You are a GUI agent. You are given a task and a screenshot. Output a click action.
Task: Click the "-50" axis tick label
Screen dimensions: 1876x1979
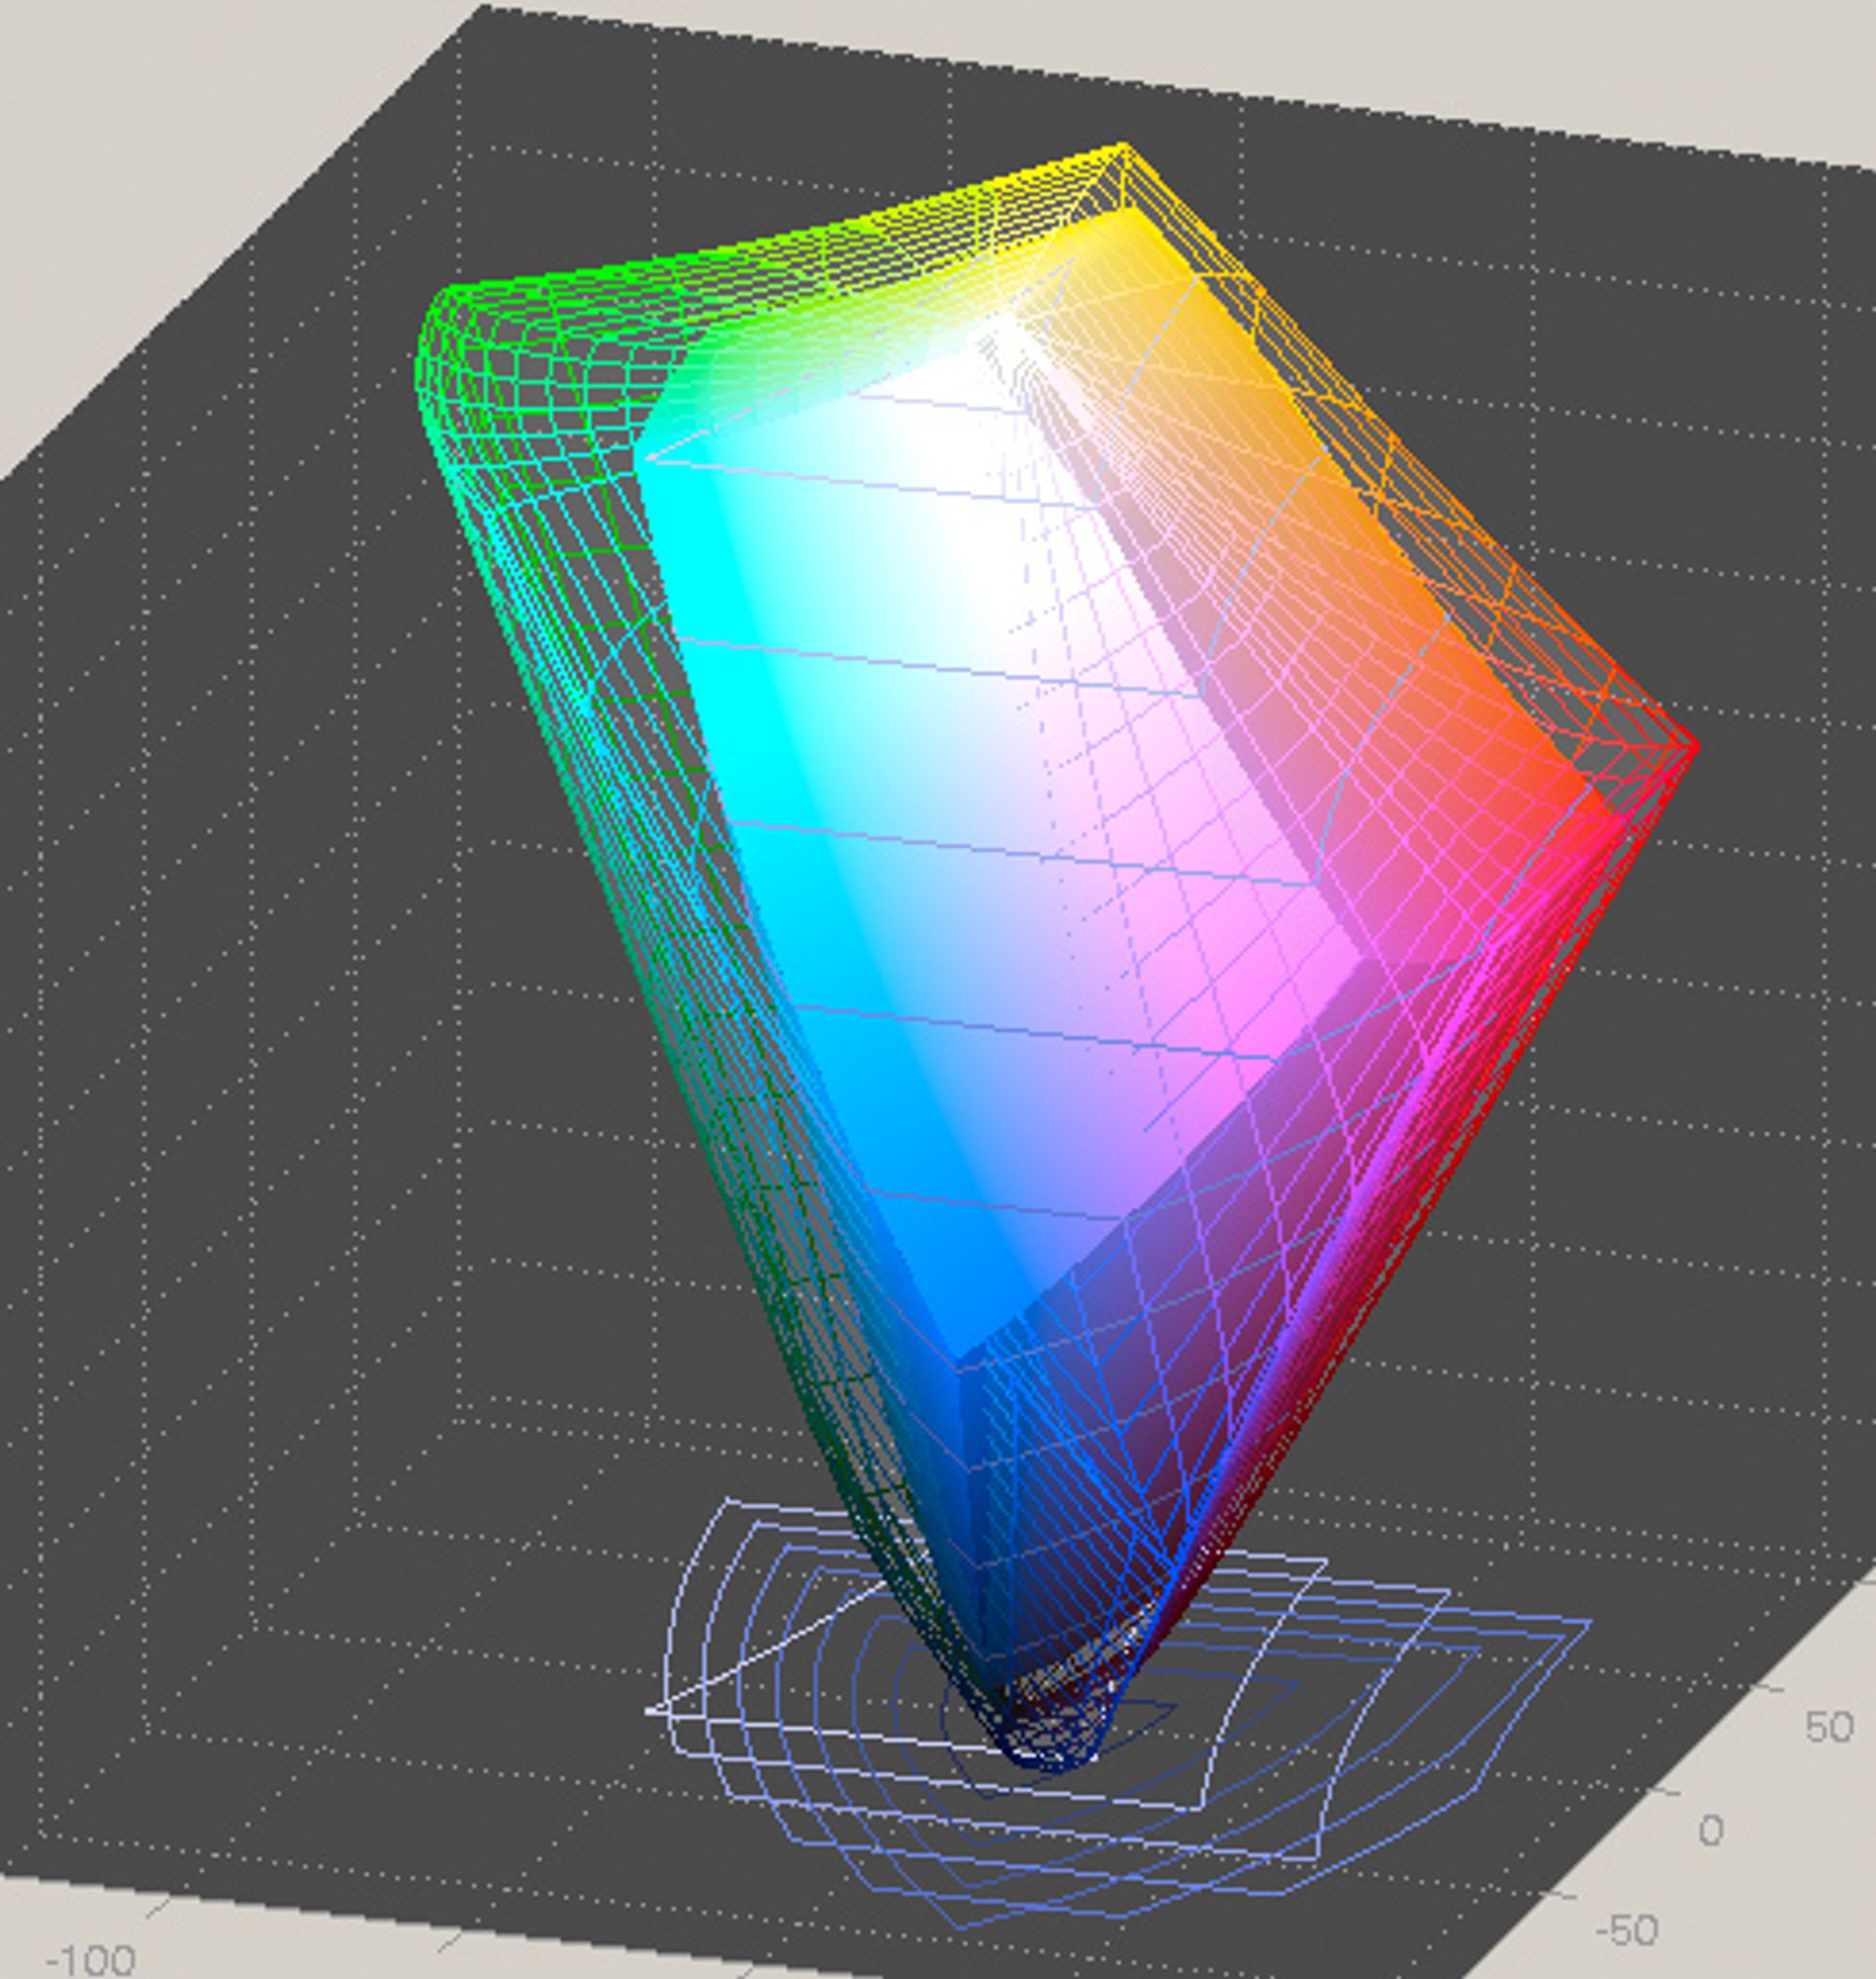[1627, 1929]
